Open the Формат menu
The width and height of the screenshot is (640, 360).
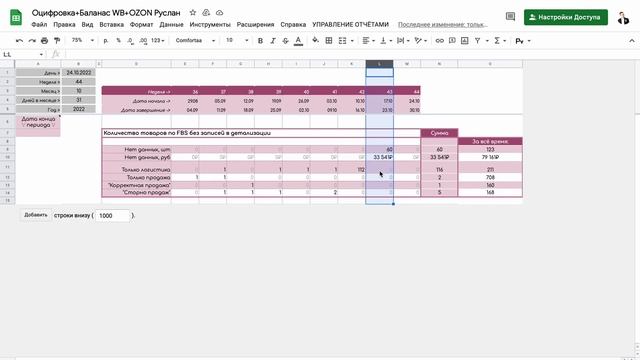tap(141, 24)
